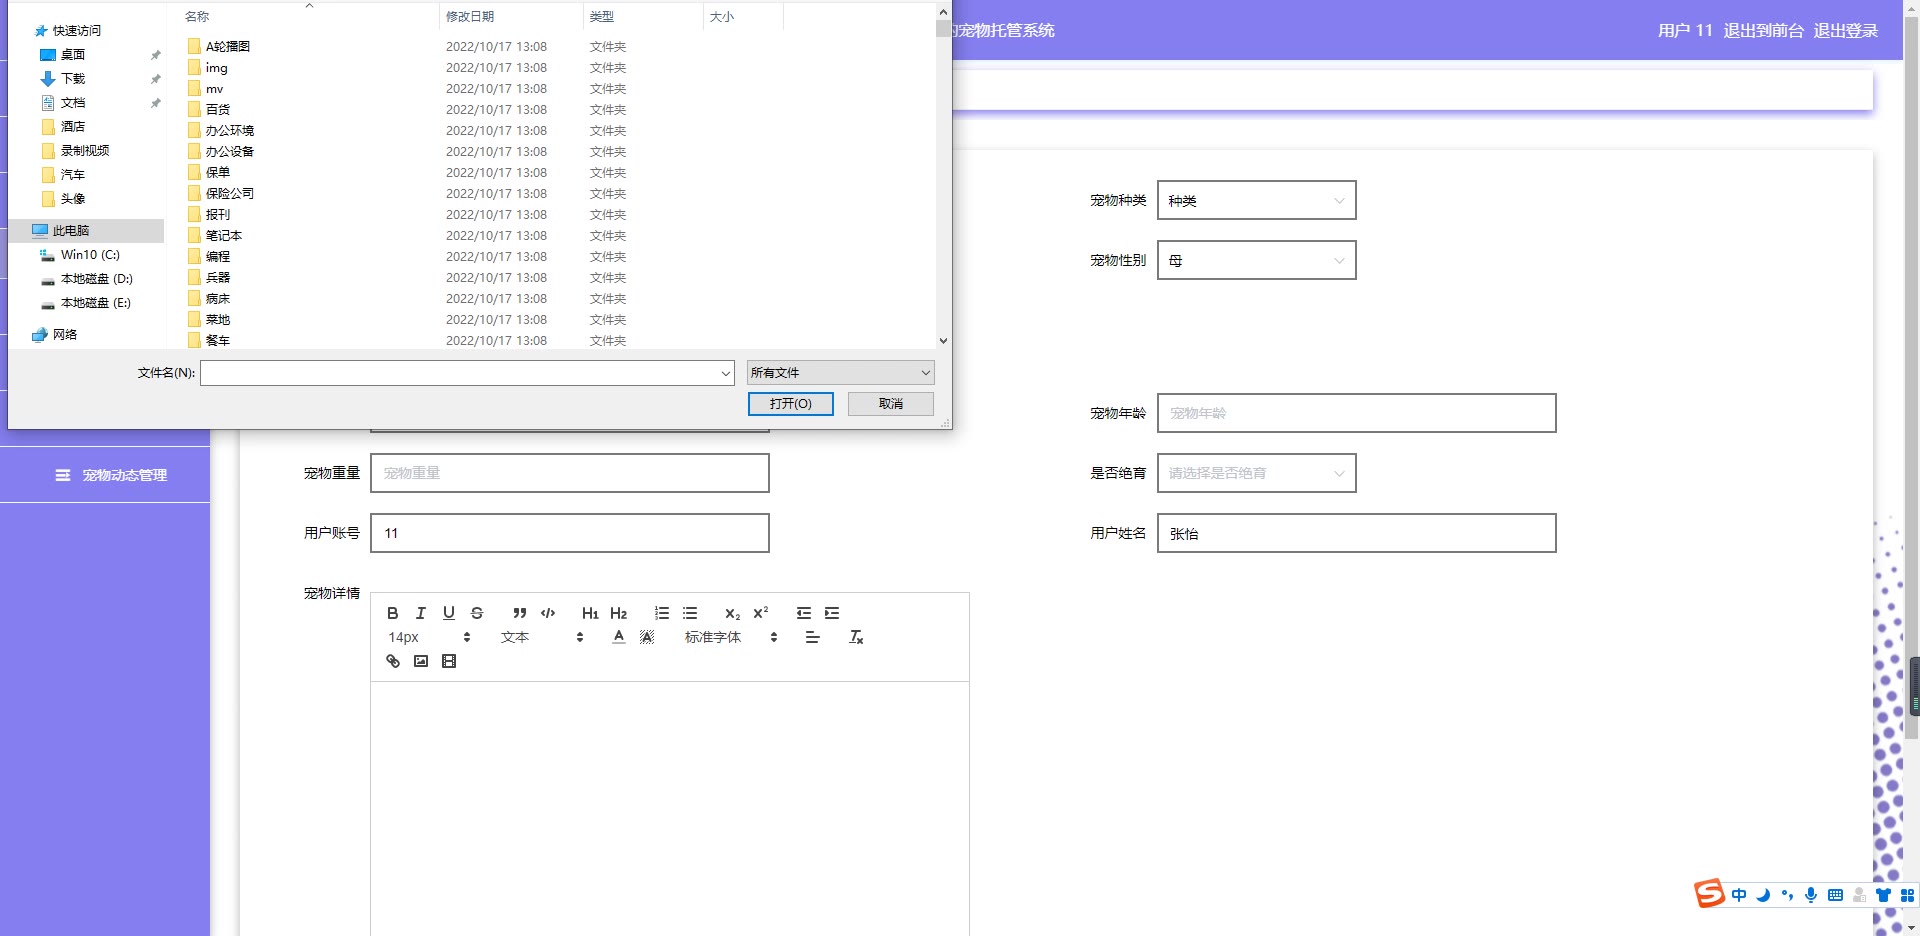Click into the 用户姓名 input field
Viewport: 1920px width, 936px height.
pos(1356,533)
